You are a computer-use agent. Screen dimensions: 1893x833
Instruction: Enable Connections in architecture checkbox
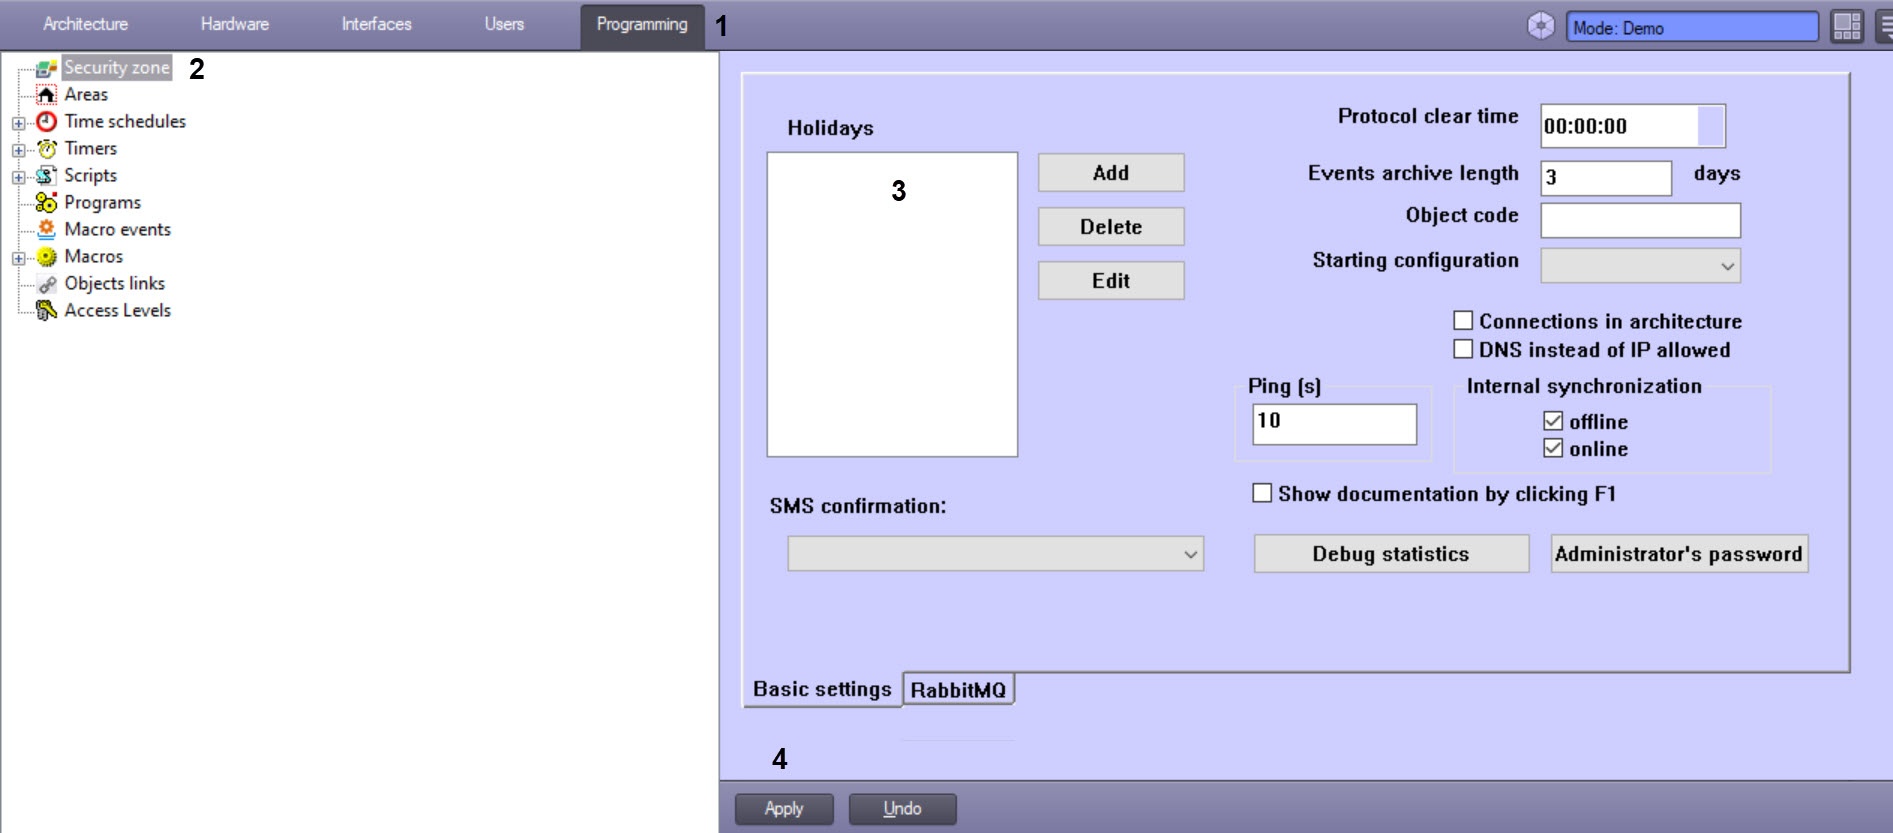click(x=1463, y=321)
